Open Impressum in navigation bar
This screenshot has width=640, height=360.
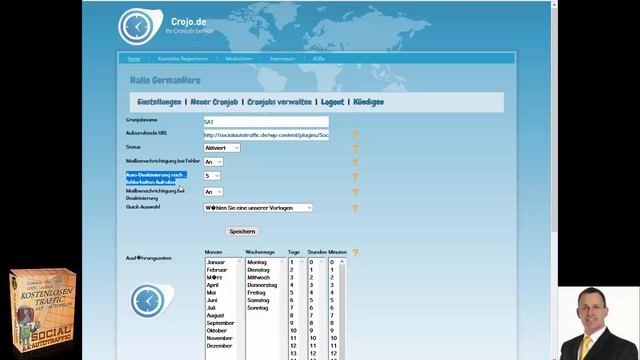pos(282,59)
